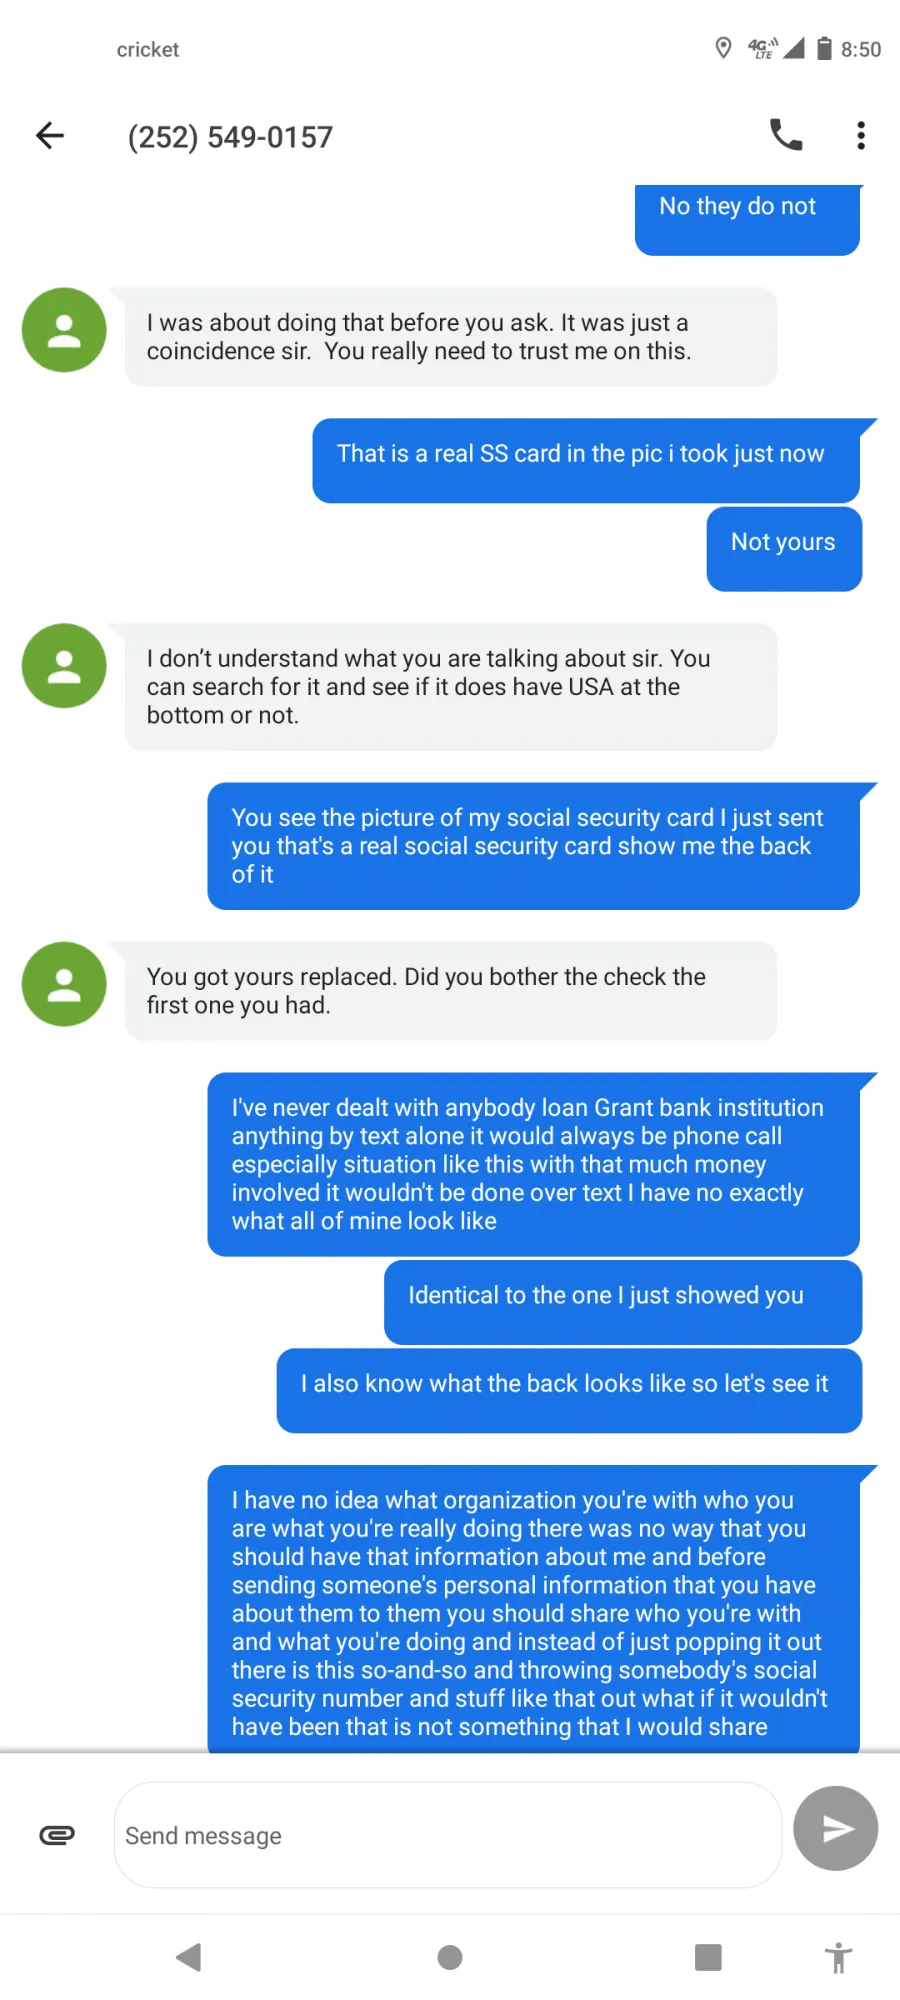
Task: Tap avatar next to 'I don't understand' message
Action: point(64,666)
